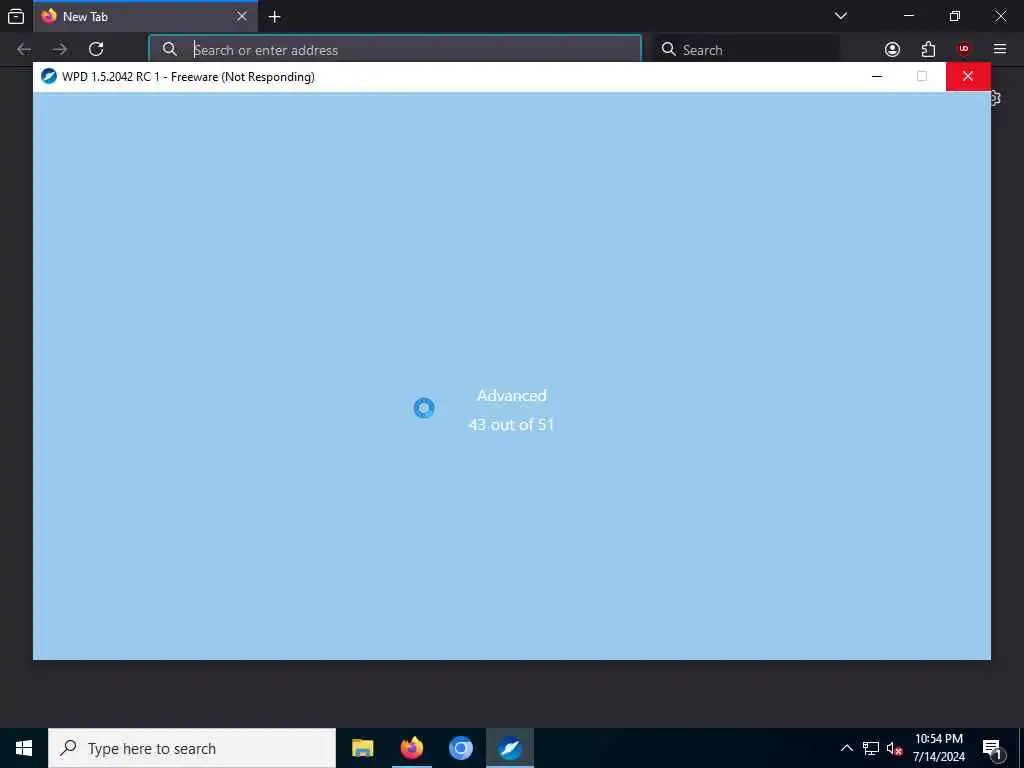Open the Firefox account icon
Screen dimensions: 1024x768
coord(892,49)
